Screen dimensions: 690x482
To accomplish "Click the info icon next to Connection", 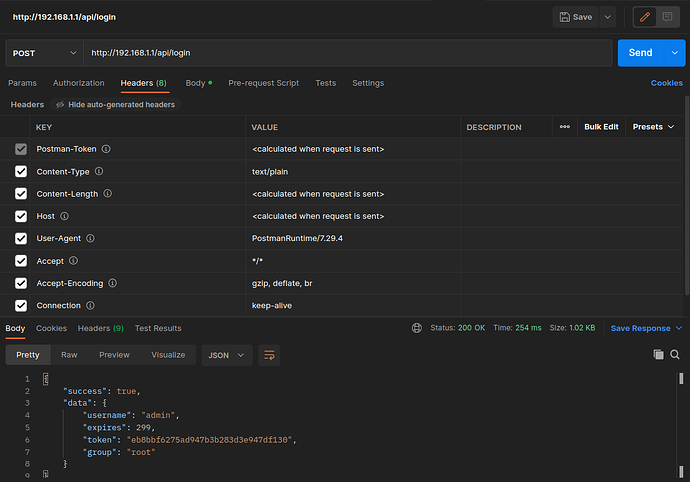I will click(90, 305).
